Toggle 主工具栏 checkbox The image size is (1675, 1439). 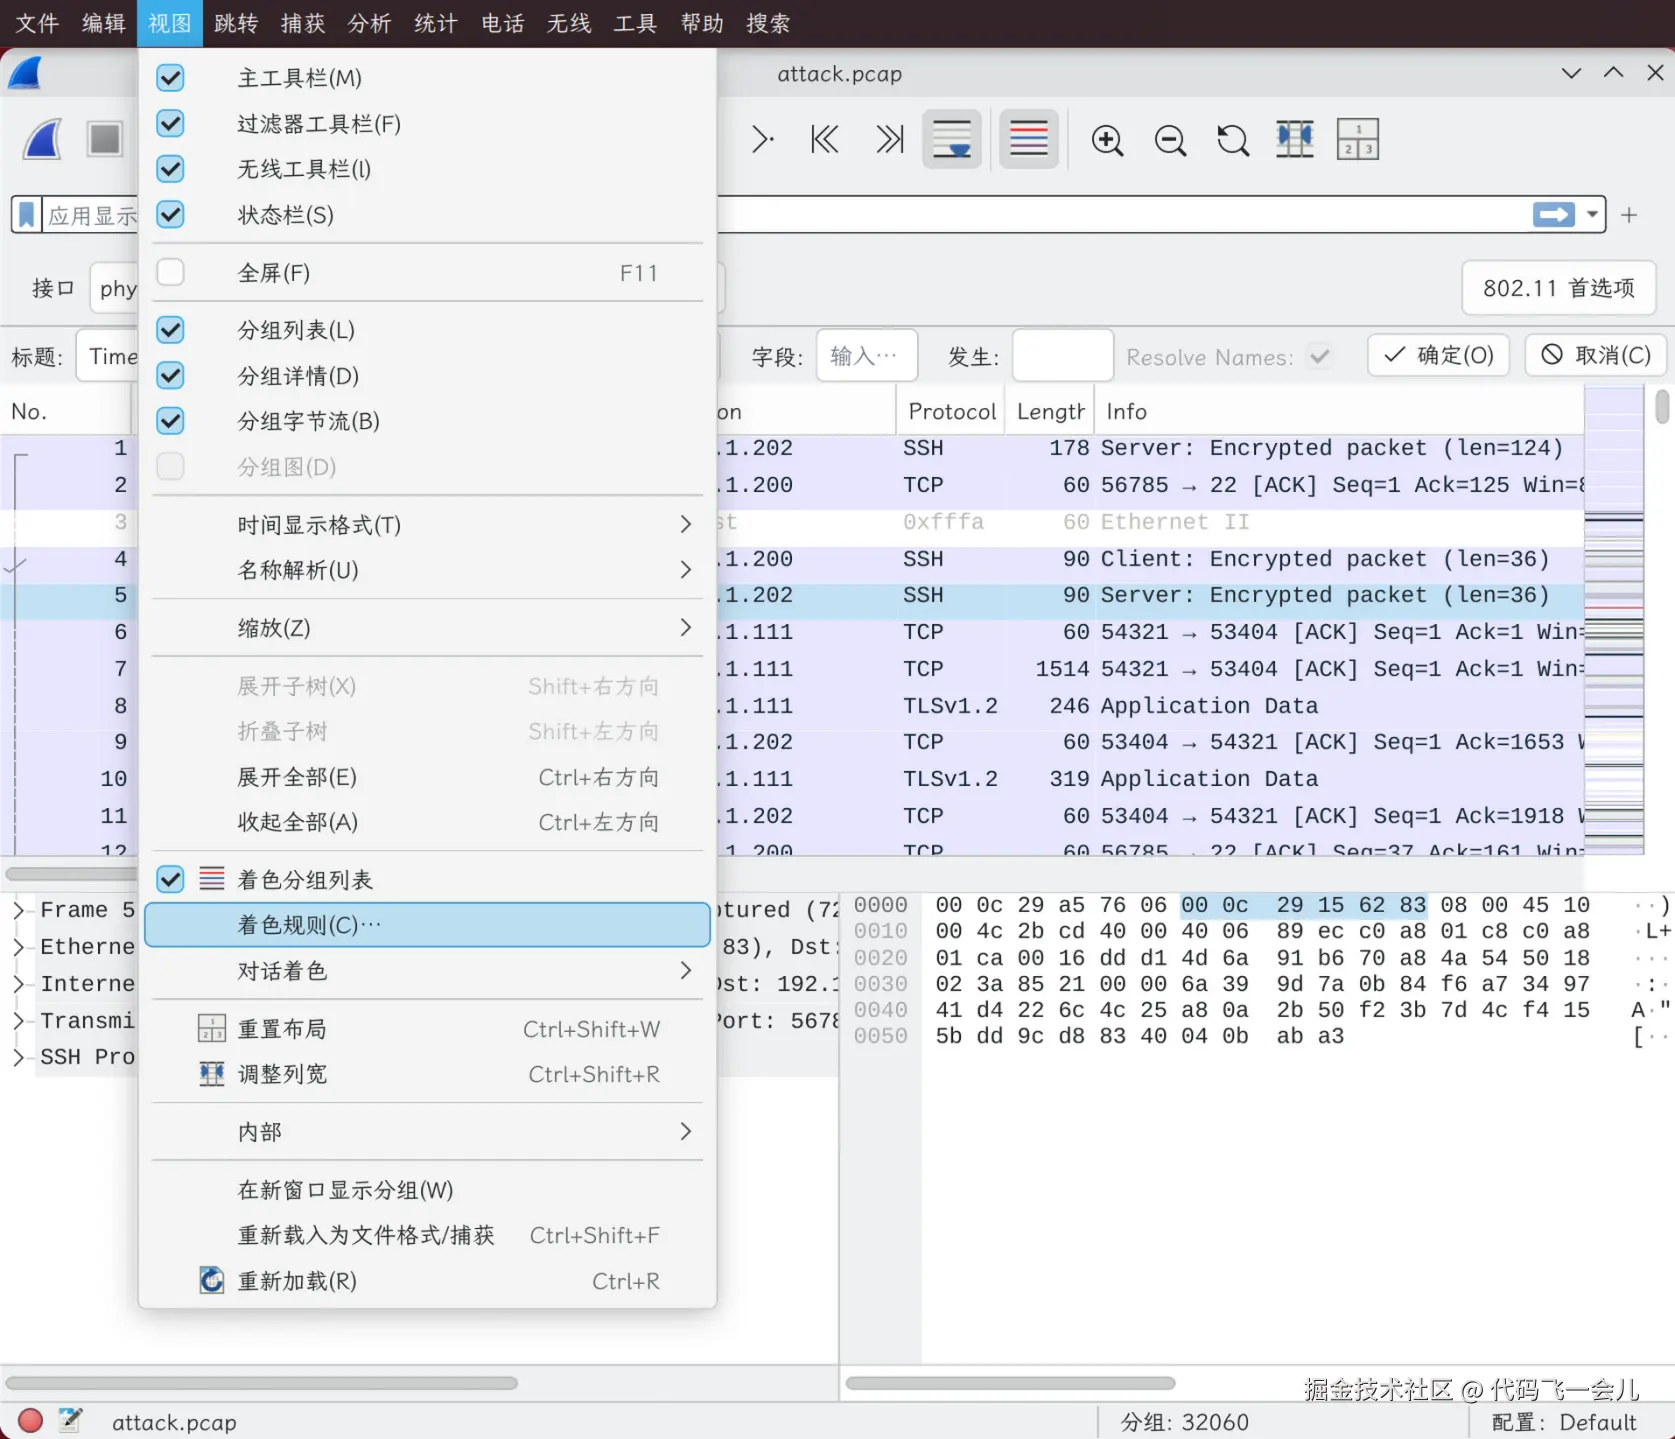[x=171, y=78]
